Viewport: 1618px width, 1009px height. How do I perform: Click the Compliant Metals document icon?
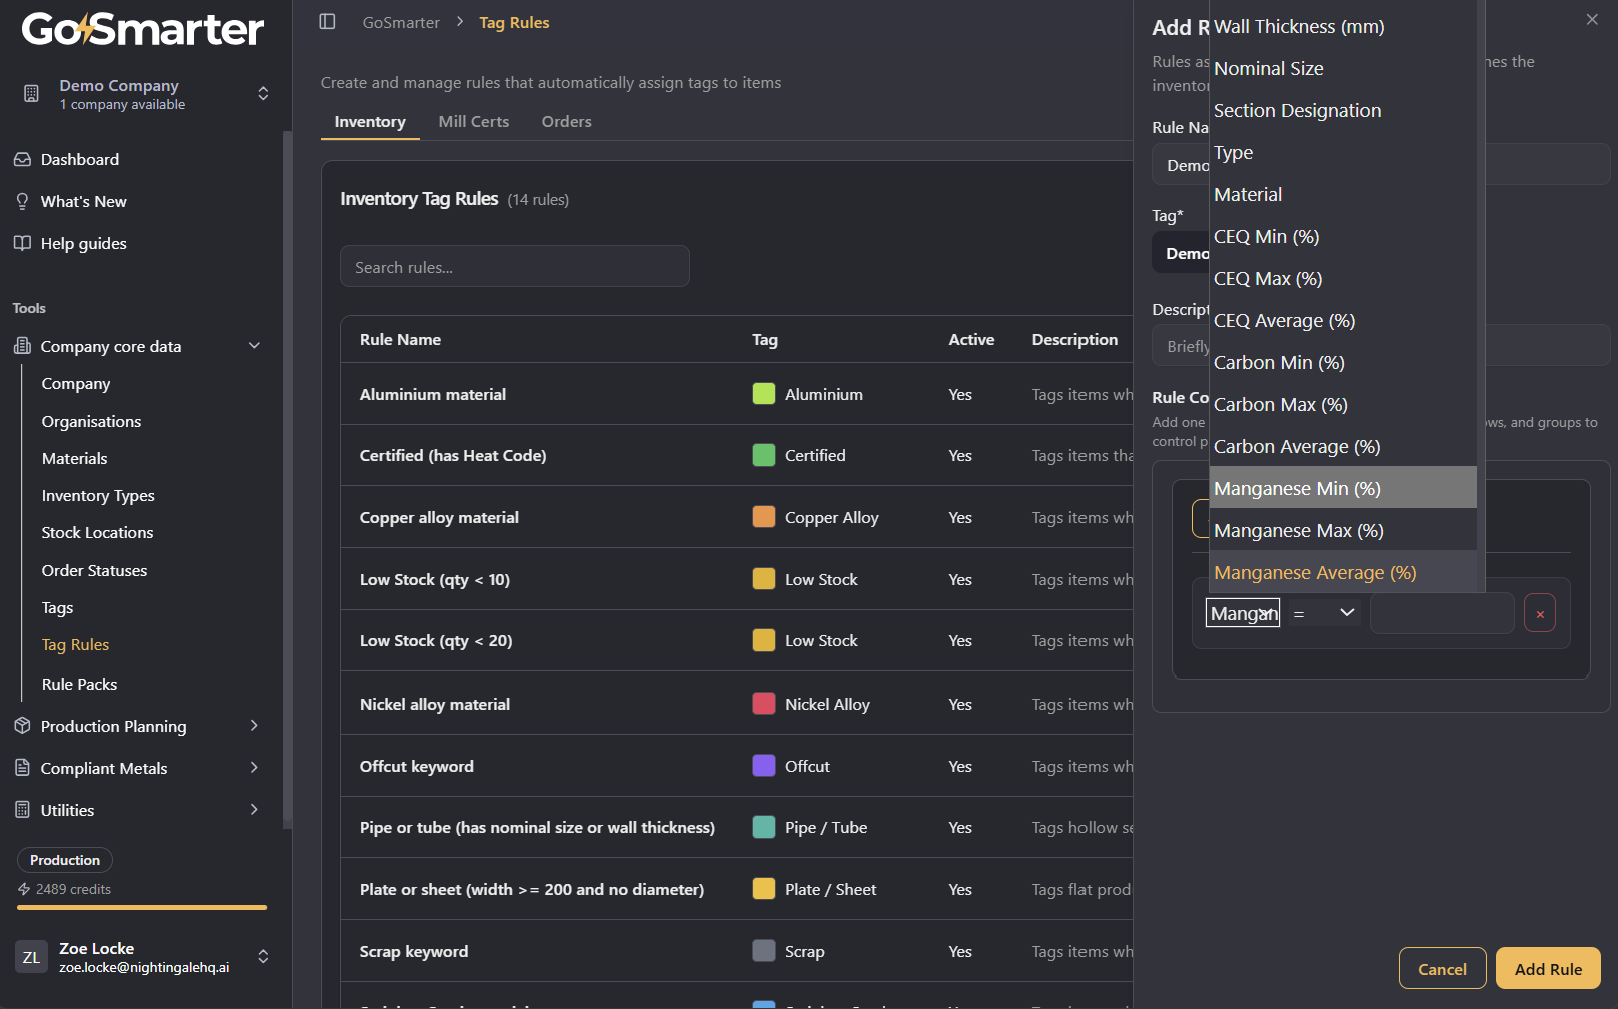pyautogui.click(x=22, y=768)
